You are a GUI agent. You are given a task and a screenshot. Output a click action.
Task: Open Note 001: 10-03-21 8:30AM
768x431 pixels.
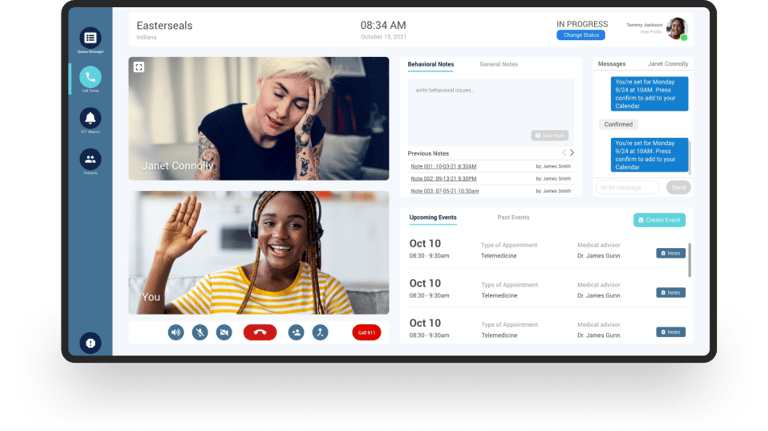pyautogui.click(x=443, y=167)
